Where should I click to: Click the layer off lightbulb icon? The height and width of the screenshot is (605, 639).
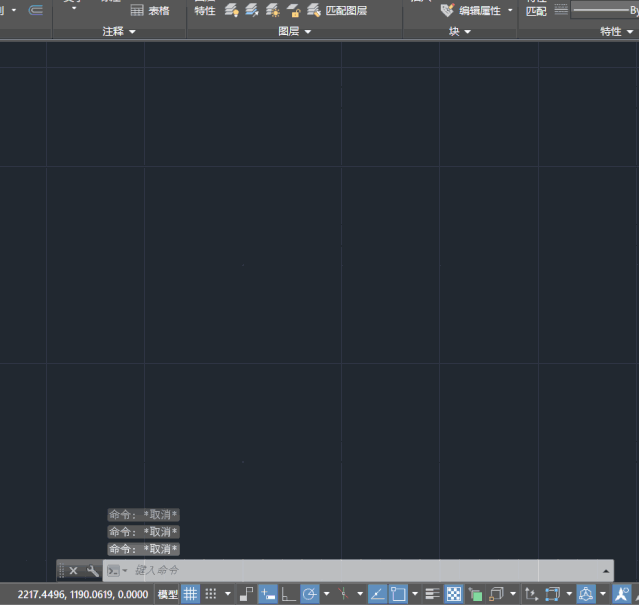coord(231,10)
